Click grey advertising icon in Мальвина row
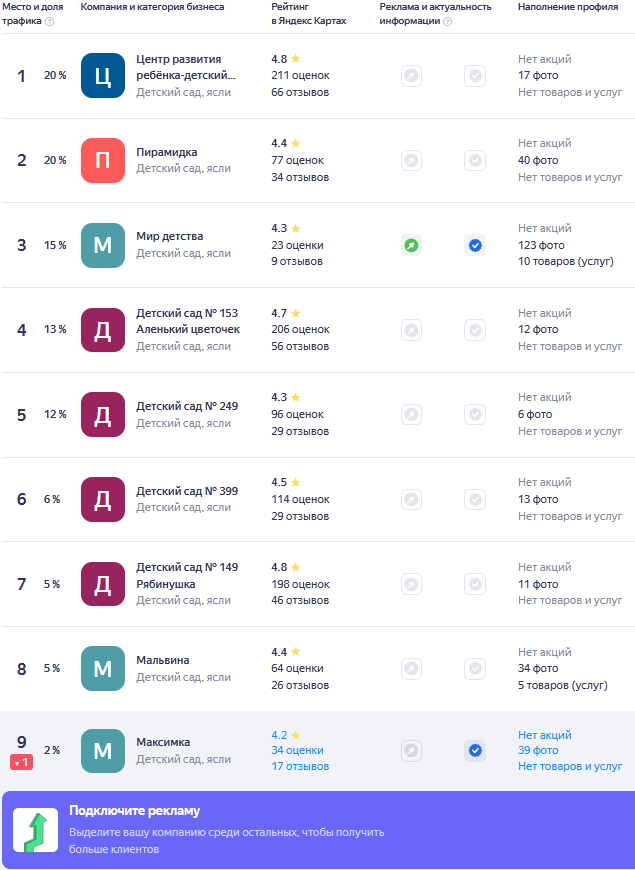The image size is (635, 870). pos(411,668)
